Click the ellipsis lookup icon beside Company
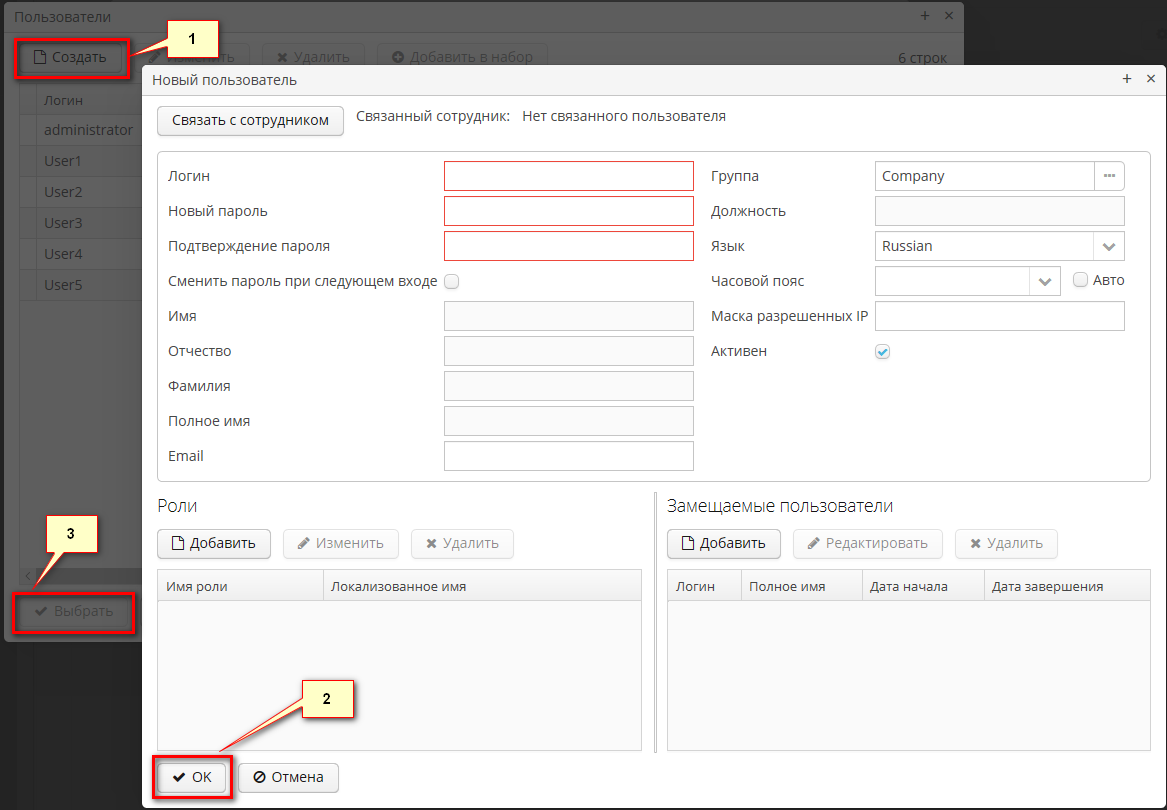 [1109, 176]
